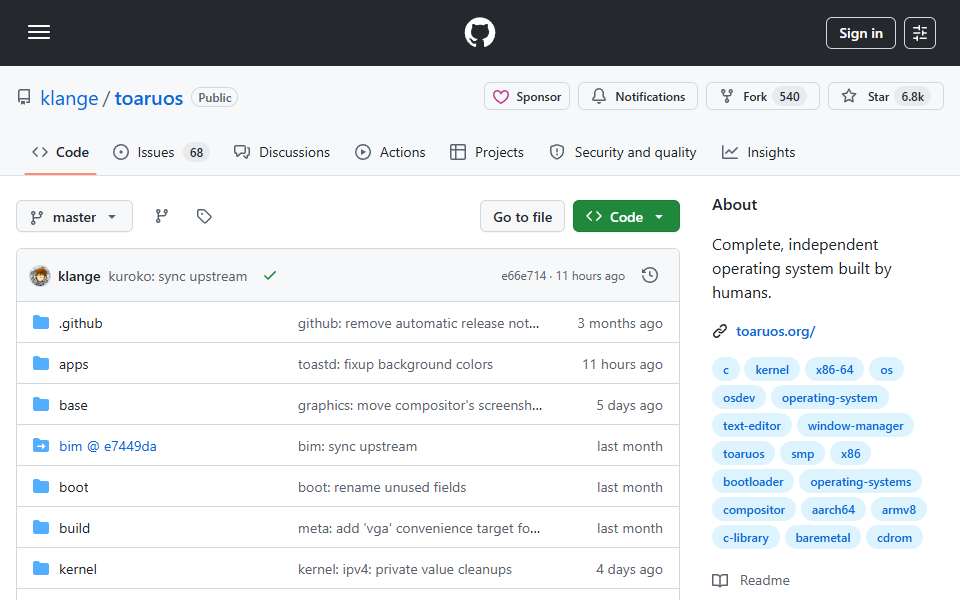The width and height of the screenshot is (960, 600).
Task: View the Insights tab
Action: (759, 152)
